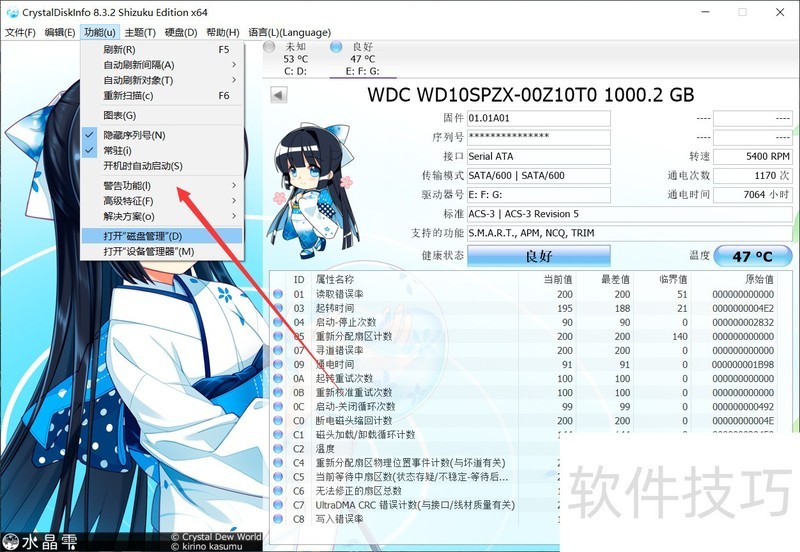Toggle the 常驻(i) checked option
Viewport: 800px width, 552px height.
click(x=162, y=150)
